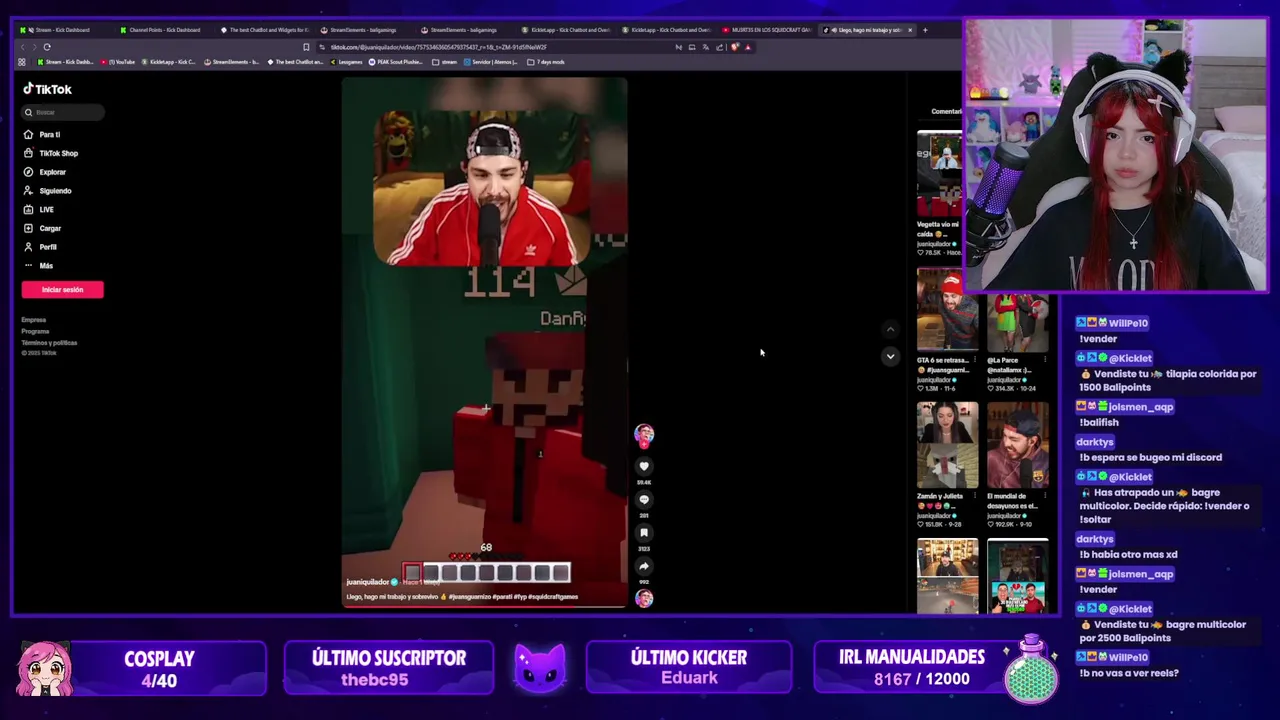Share the video with arrow icon
Image resolution: width=1280 pixels, height=720 pixels.
coord(644,566)
